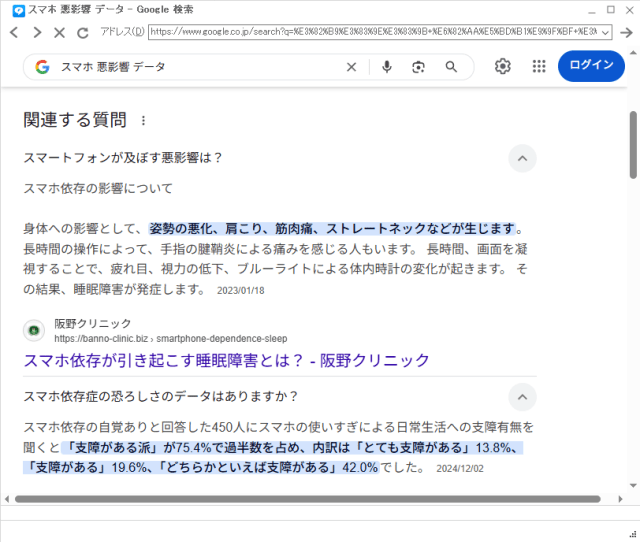This screenshot has height=542, width=640.
Task: Go forward with the forward arrow
Action: tap(37, 32)
